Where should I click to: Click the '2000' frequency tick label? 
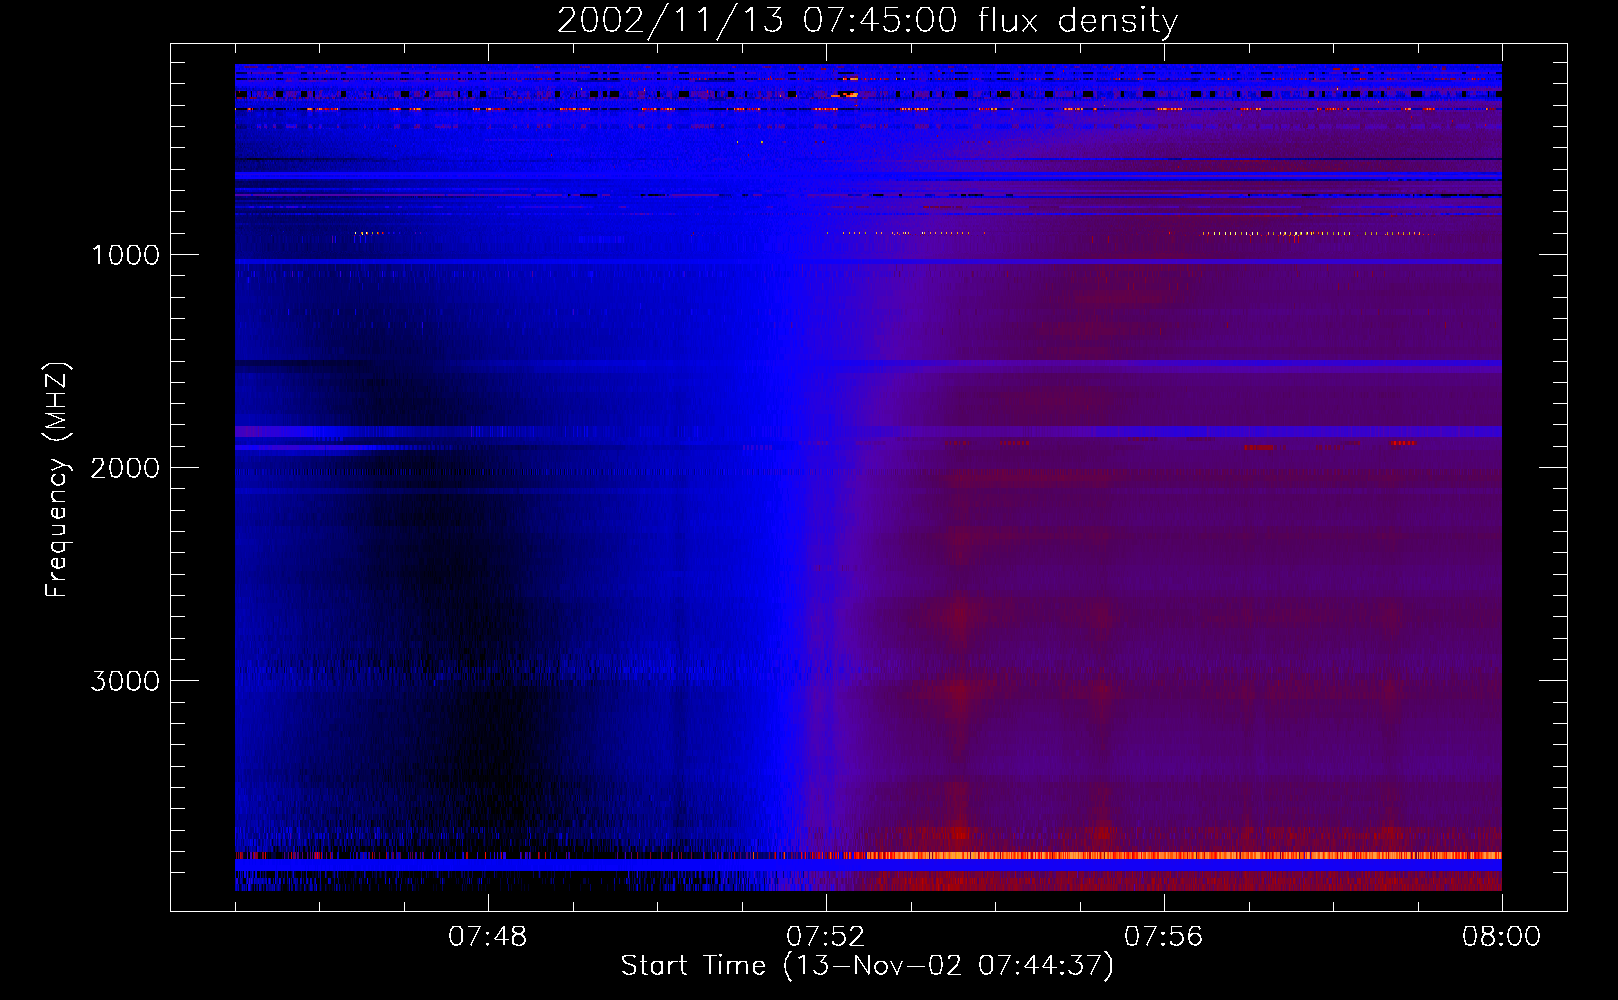pos(125,468)
